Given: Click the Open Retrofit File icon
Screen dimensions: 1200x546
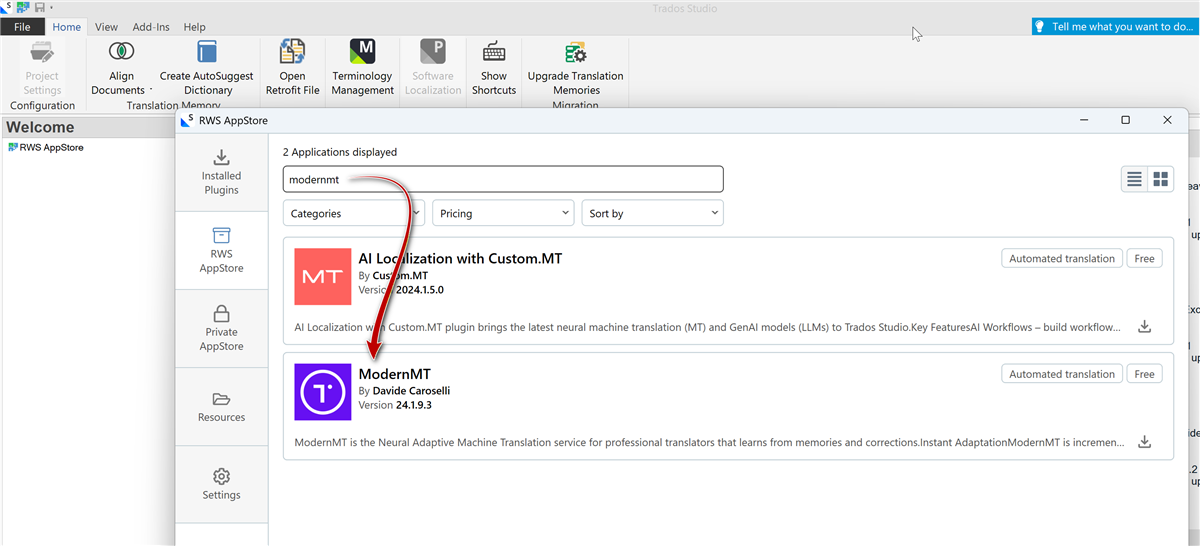Looking at the screenshot, I should (x=292, y=52).
